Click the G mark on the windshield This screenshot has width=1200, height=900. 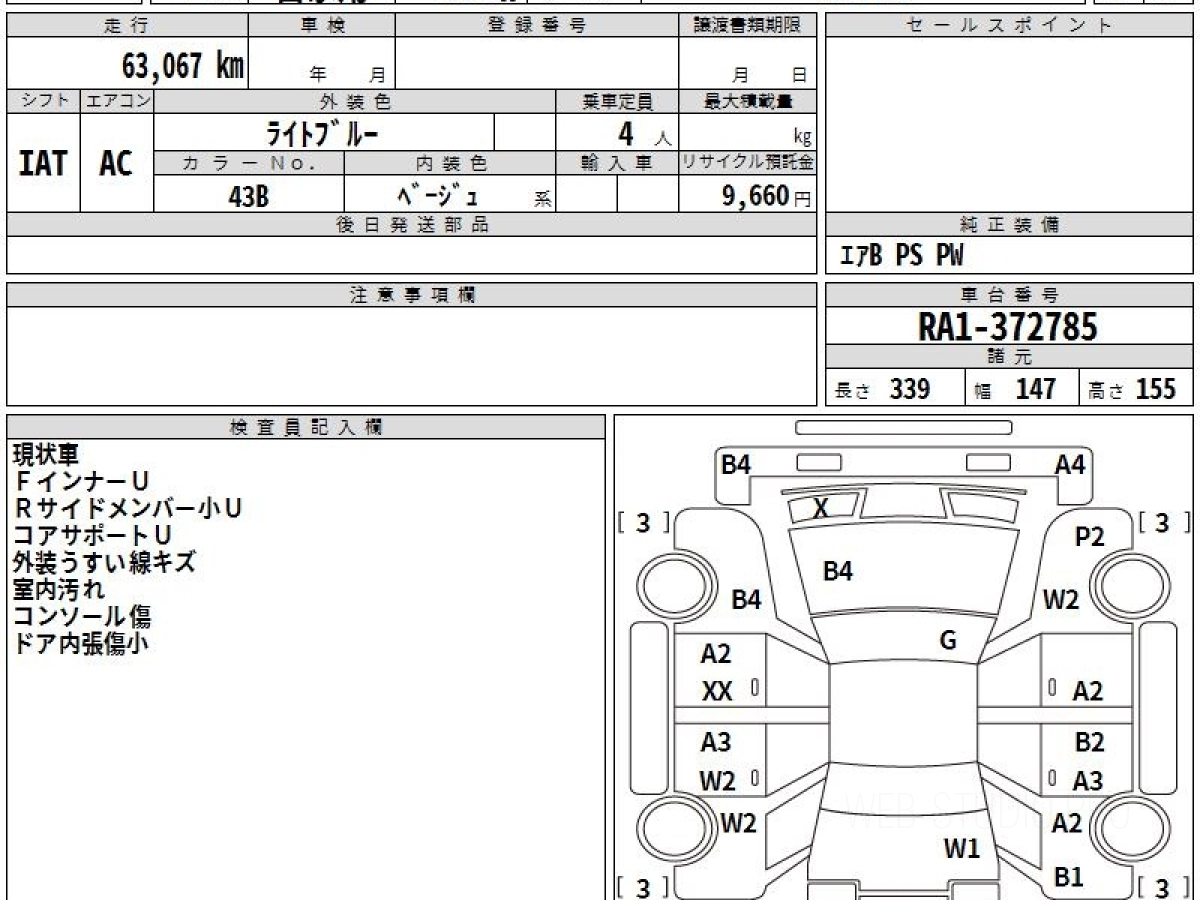(948, 641)
